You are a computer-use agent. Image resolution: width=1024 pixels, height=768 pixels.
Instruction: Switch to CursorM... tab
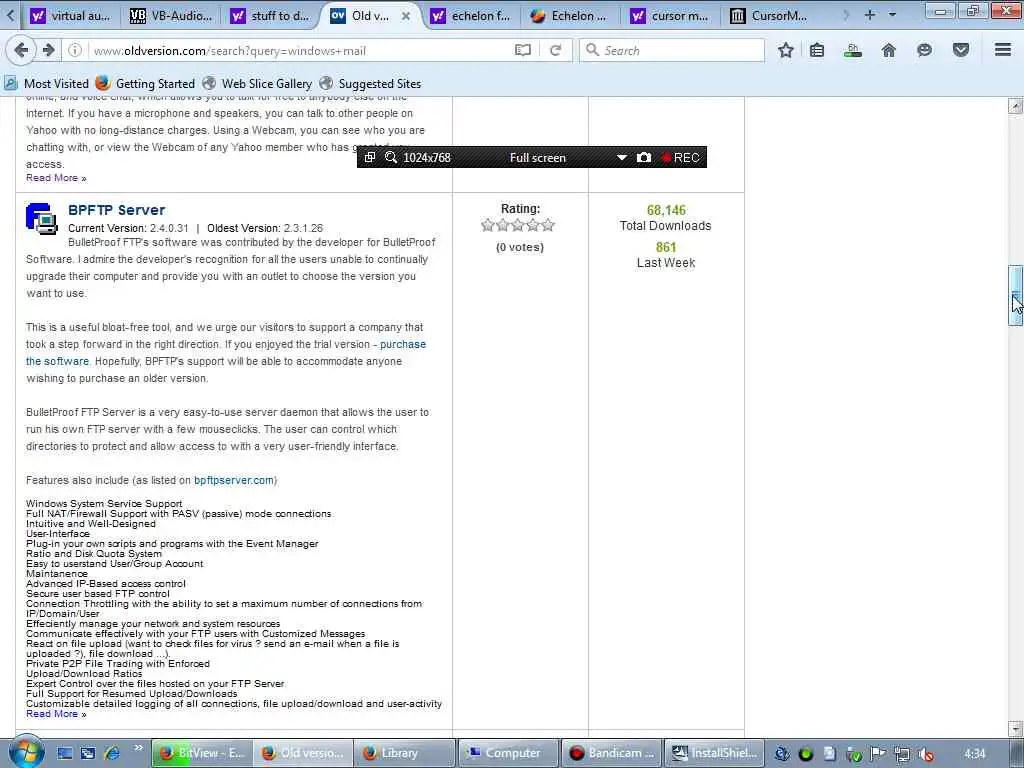point(769,16)
